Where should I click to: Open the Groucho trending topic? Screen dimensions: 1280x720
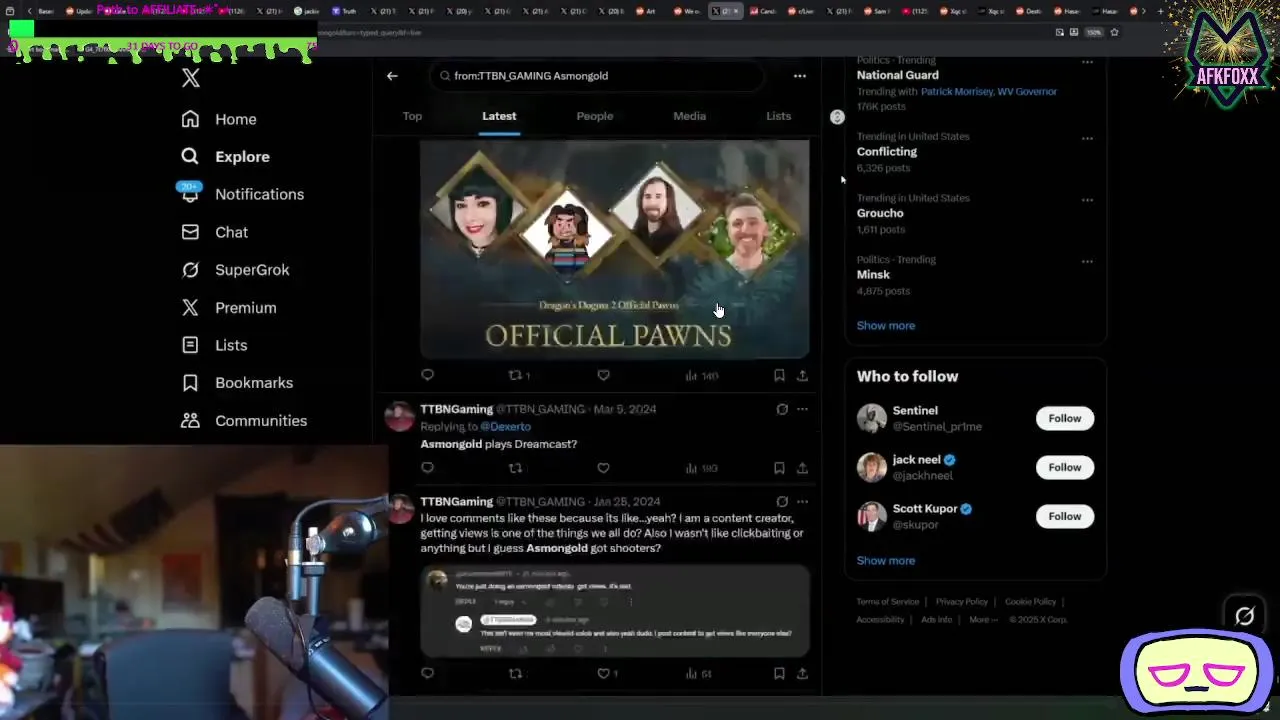coord(880,213)
